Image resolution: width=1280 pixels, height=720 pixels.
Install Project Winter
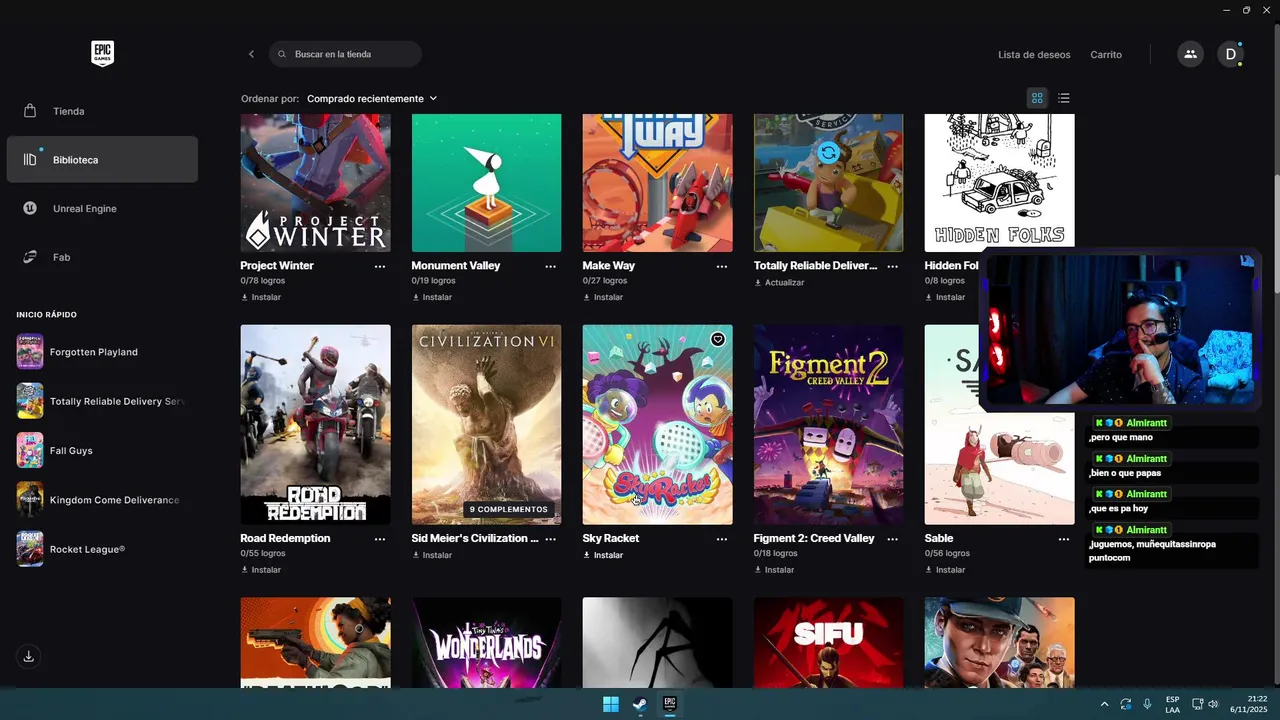(261, 297)
